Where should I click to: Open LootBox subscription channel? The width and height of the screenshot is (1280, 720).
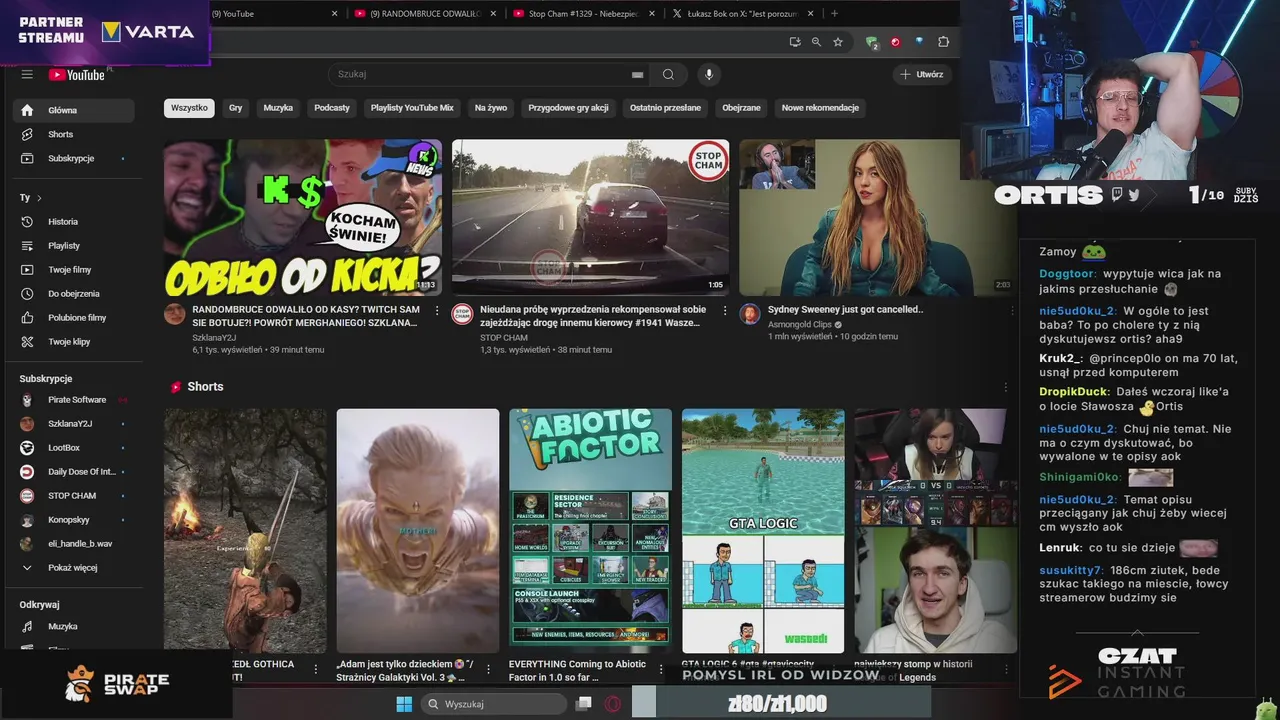coord(74,448)
